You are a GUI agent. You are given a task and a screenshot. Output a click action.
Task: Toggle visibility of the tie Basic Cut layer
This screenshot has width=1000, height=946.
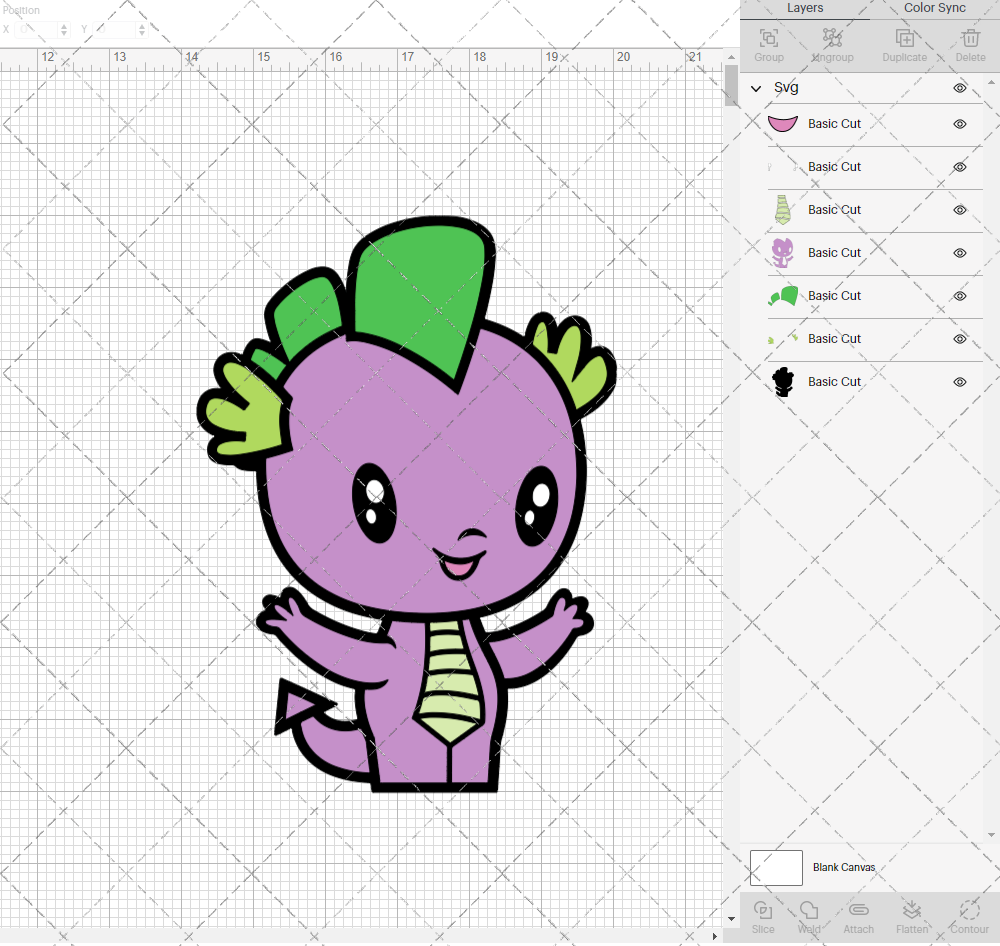point(959,211)
